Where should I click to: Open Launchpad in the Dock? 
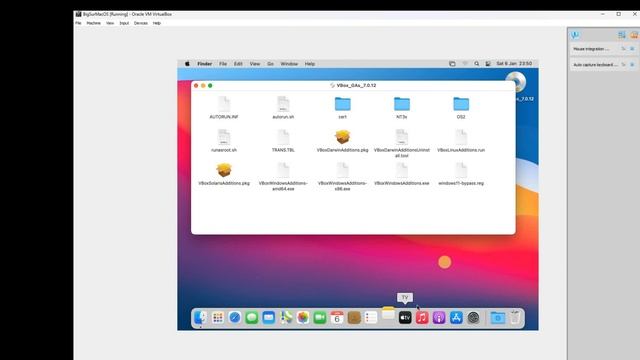tap(218, 318)
